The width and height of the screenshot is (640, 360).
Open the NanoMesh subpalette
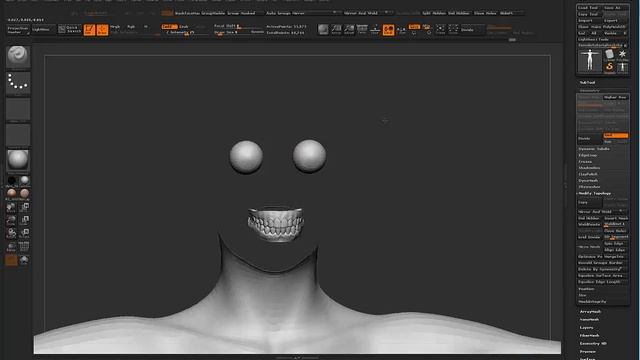coord(589,320)
